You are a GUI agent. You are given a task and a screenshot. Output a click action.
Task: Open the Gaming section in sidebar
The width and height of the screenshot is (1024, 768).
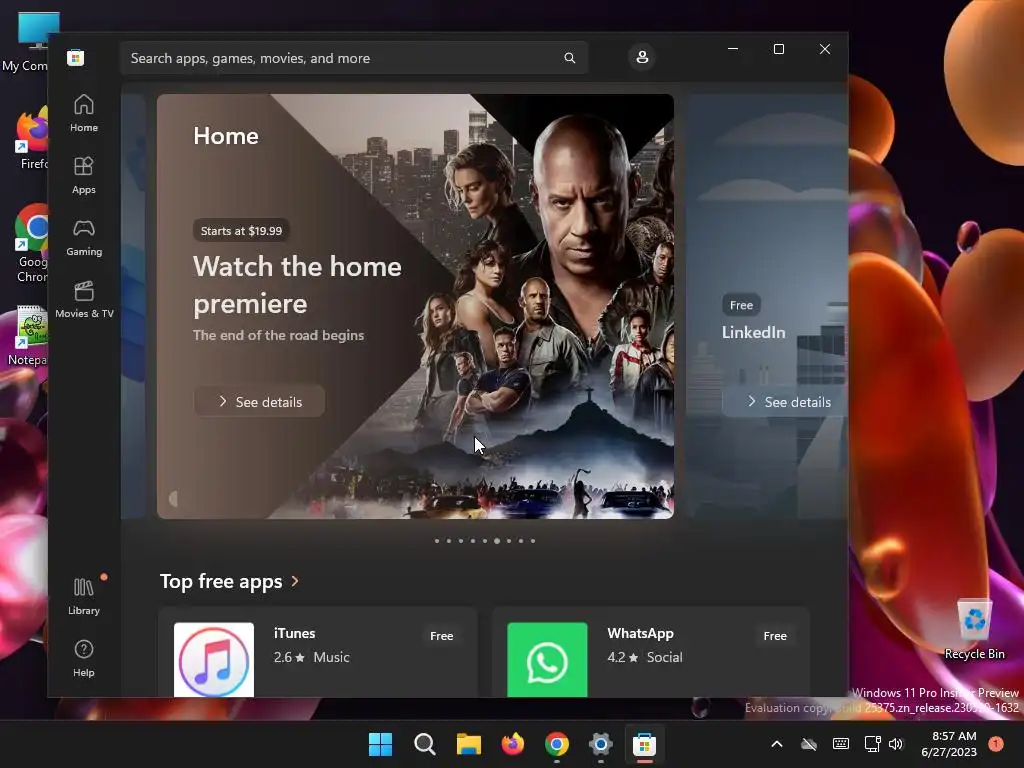coord(84,238)
